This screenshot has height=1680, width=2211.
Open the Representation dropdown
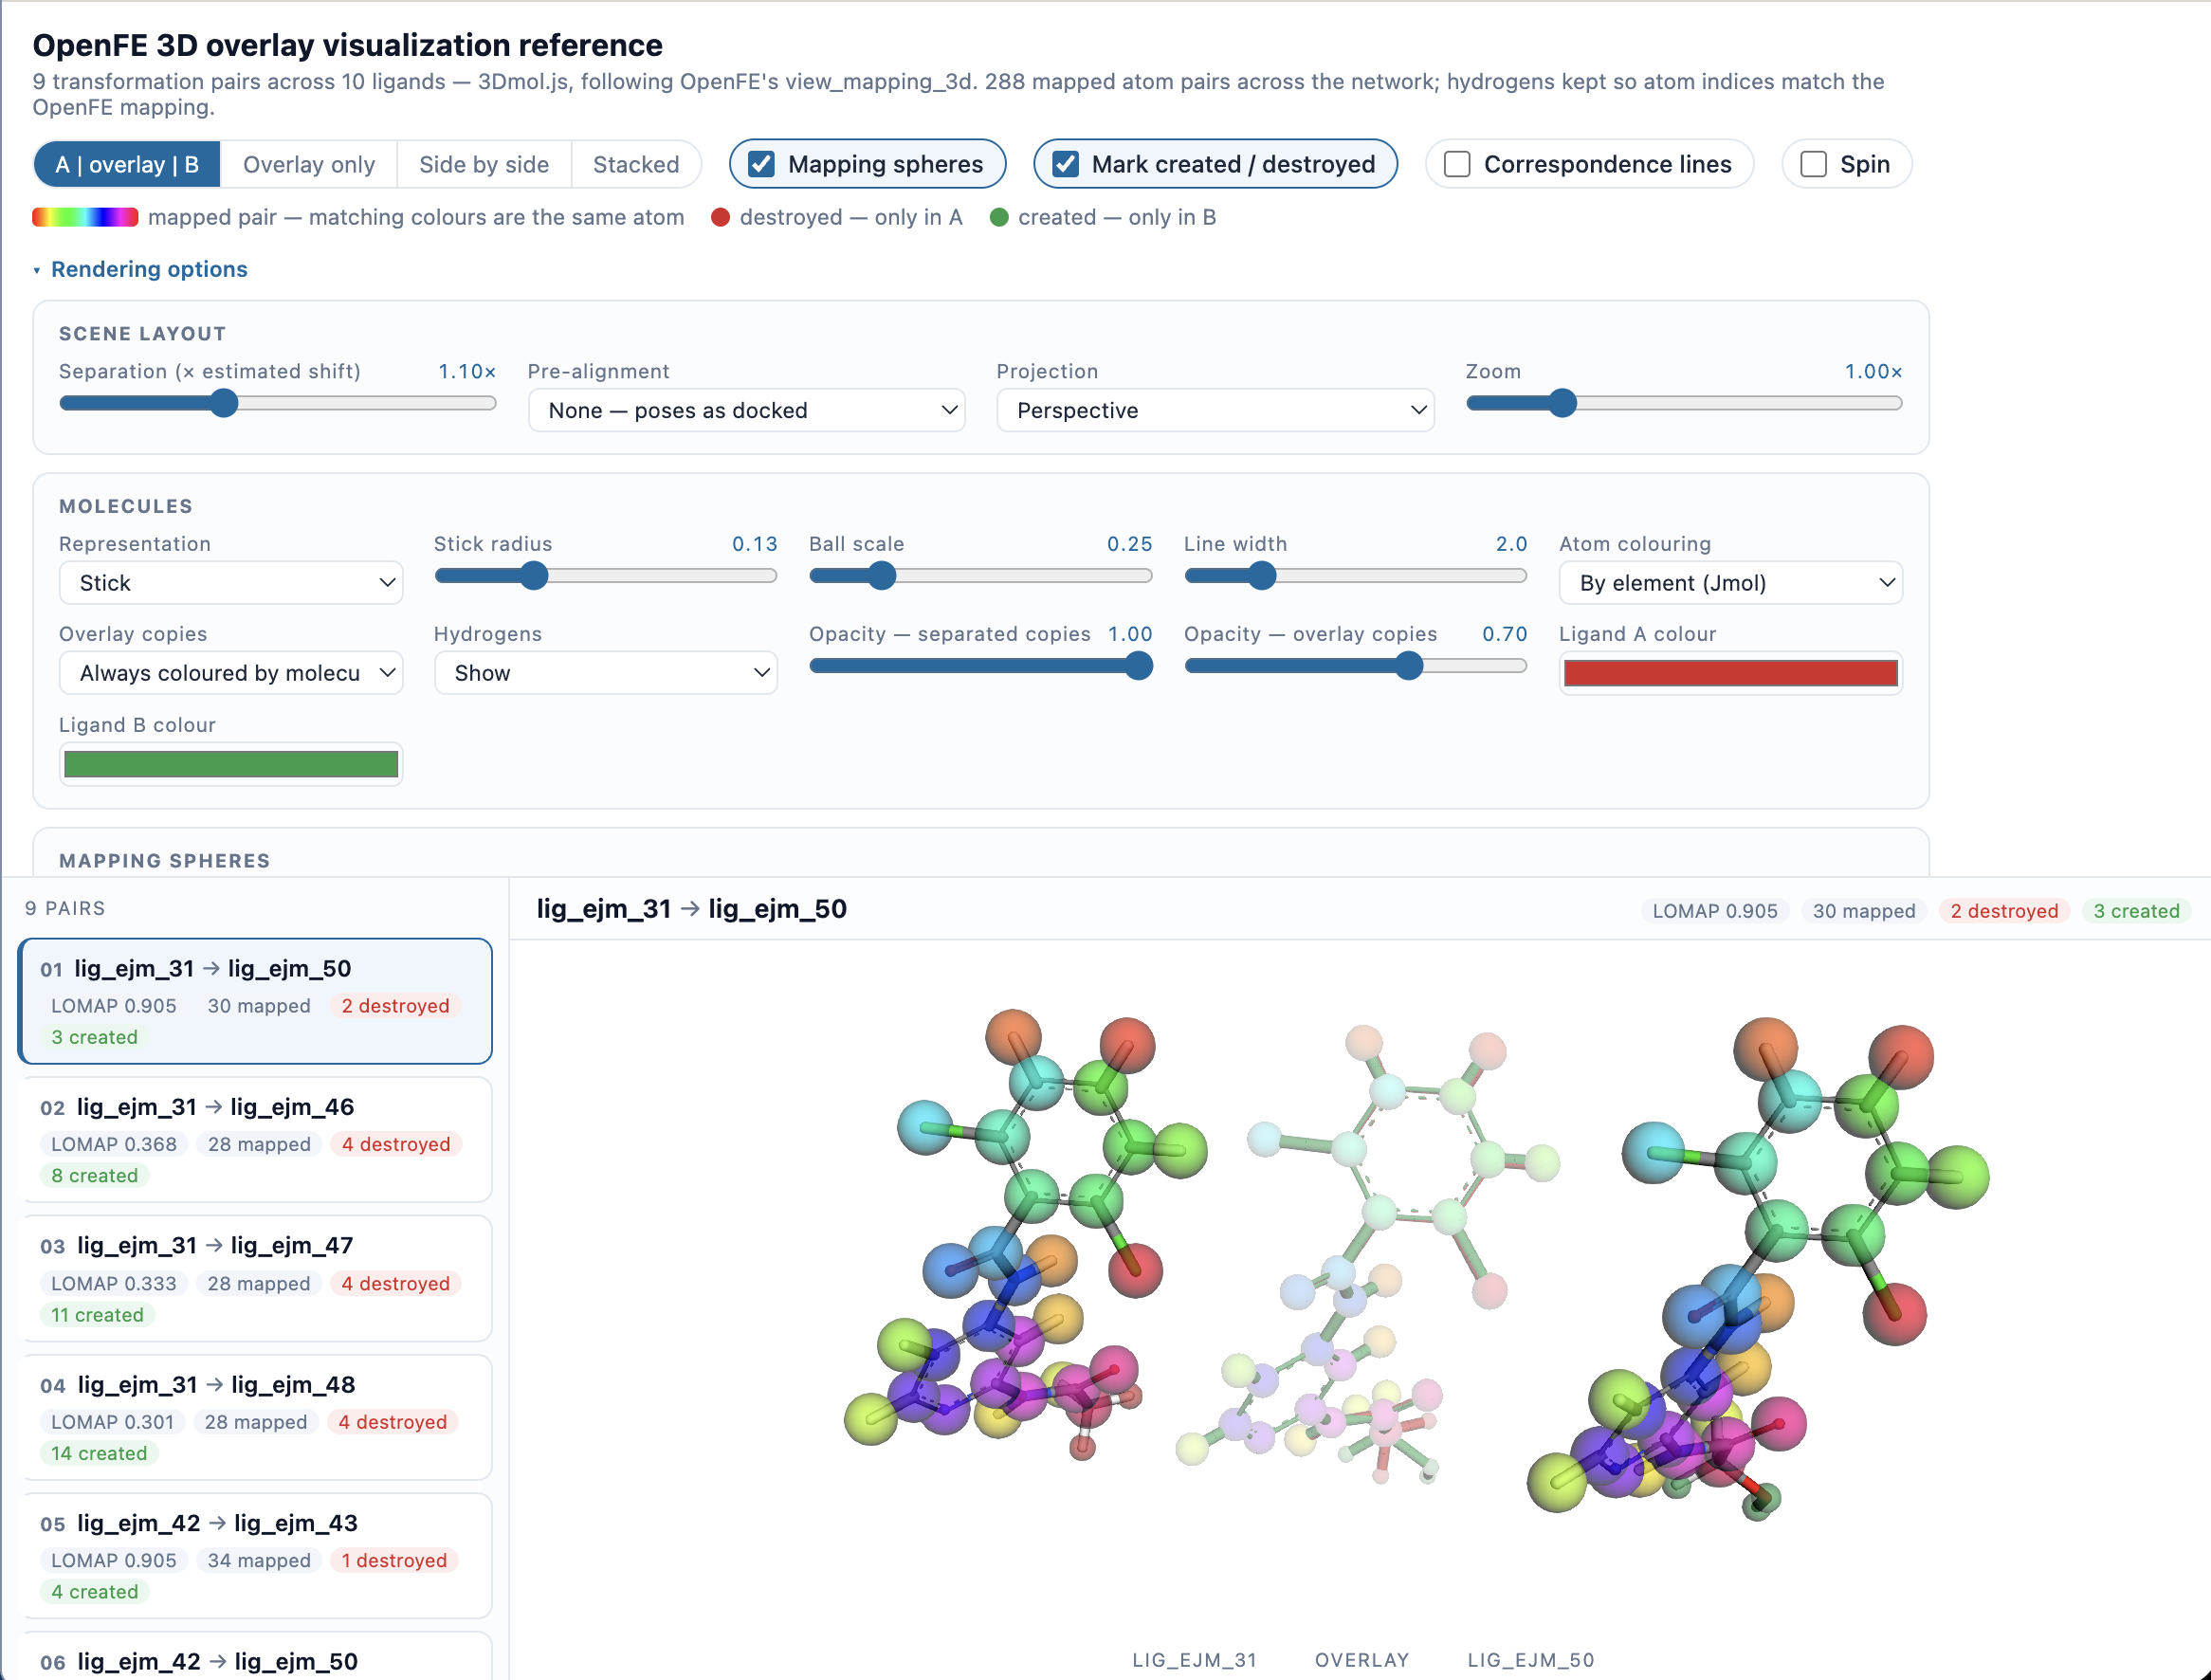[x=231, y=583]
